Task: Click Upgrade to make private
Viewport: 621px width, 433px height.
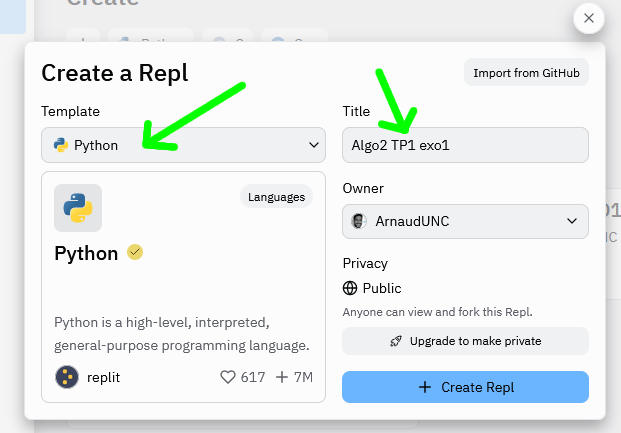Action: [x=465, y=341]
